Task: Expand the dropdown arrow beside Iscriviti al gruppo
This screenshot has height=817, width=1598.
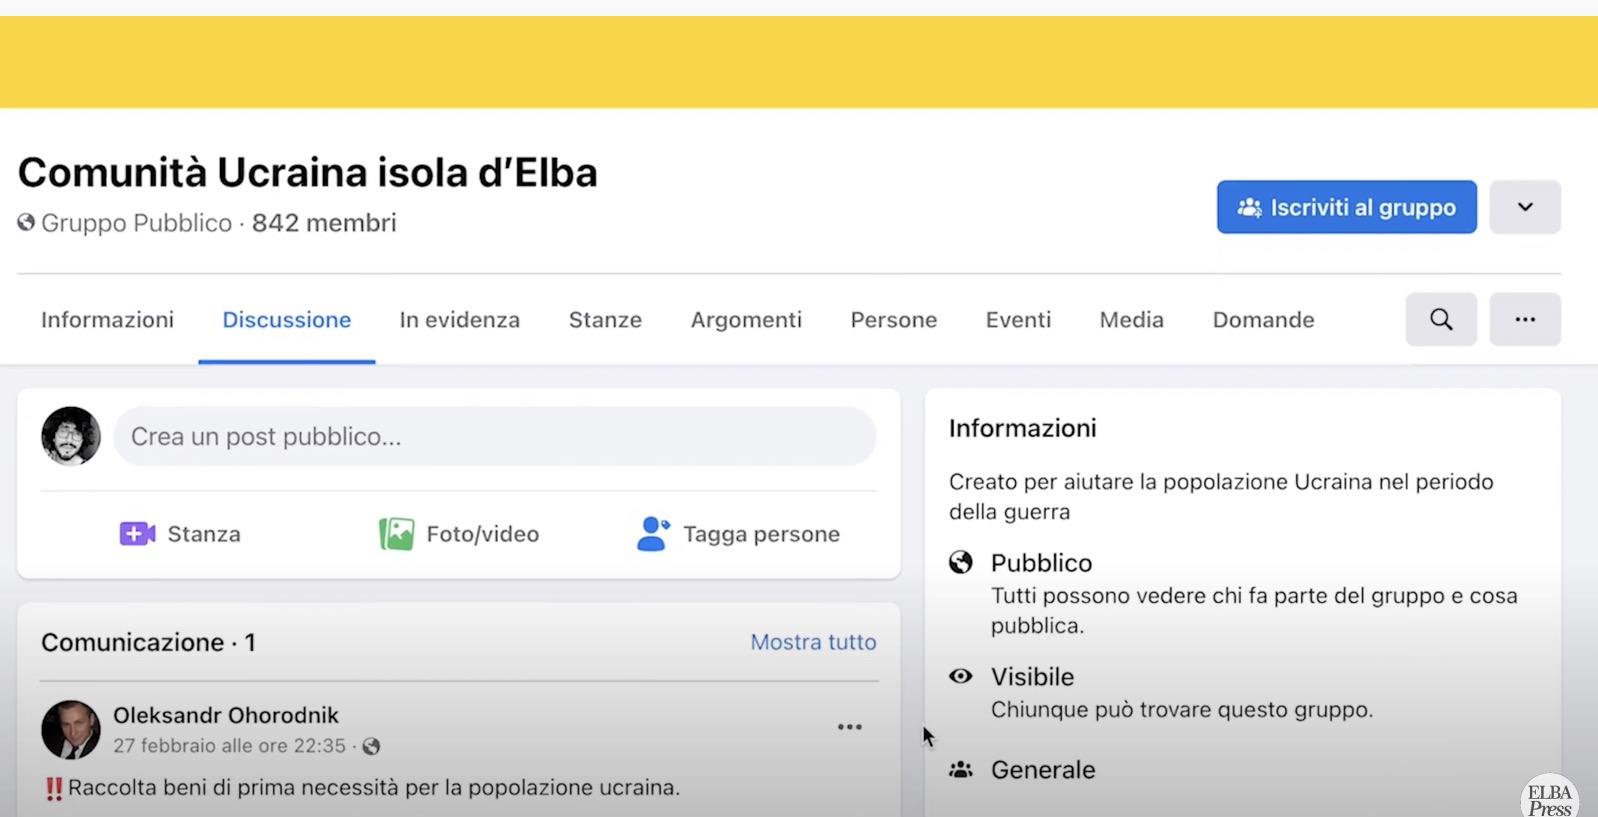Action: click(1524, 207)
